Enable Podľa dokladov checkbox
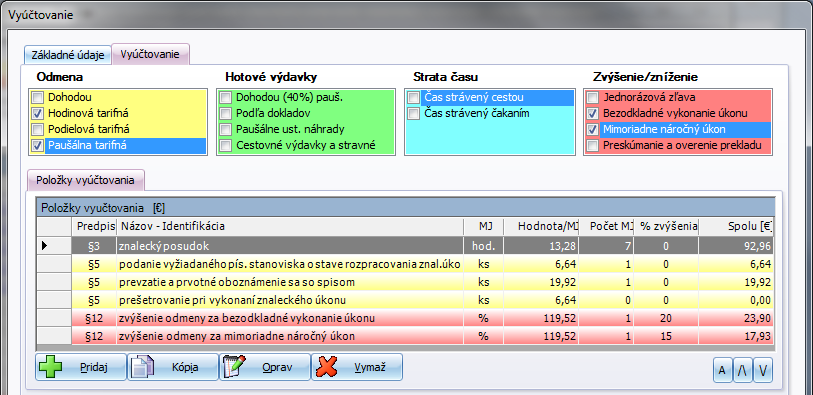 click(x=226, y=113)
